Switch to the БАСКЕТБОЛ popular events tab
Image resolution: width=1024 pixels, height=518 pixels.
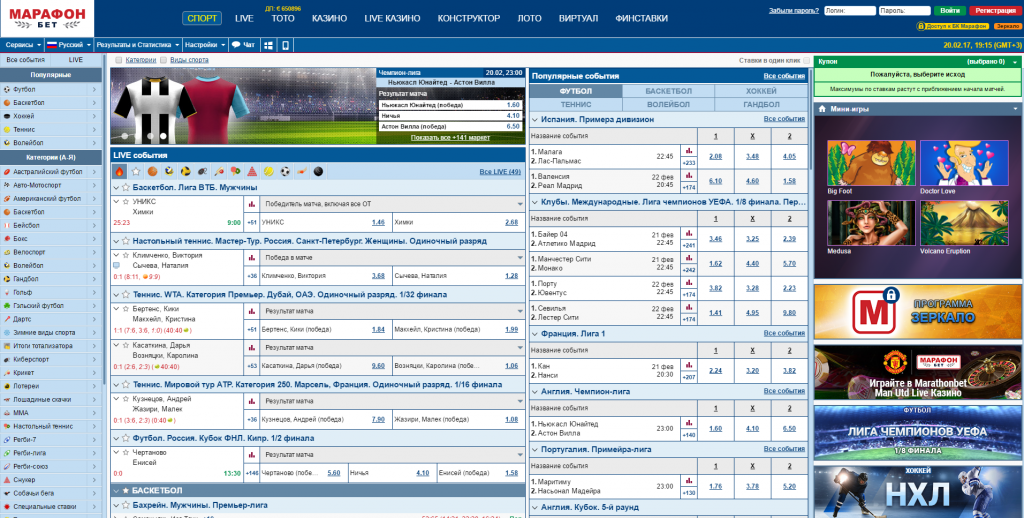coord(668,91)
